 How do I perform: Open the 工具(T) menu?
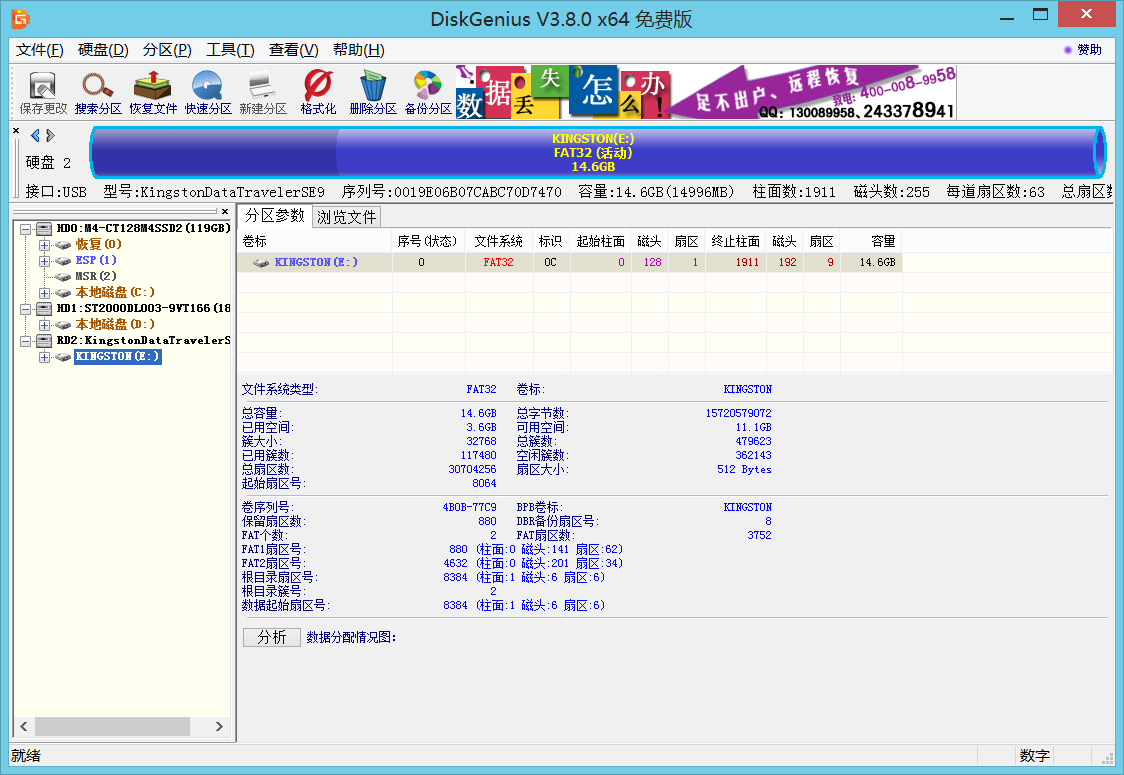pos(230,50)
